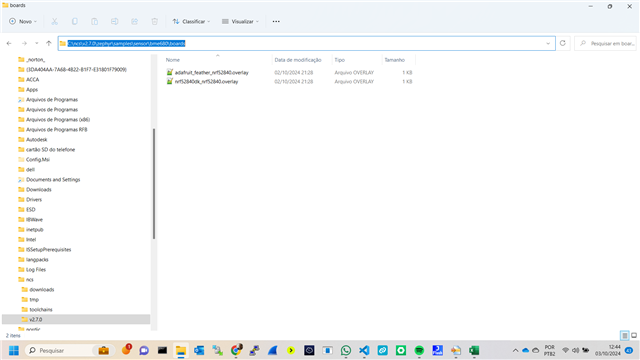This screenshot has width=640, height=360.
Task: Open the Novo (new item) menu
Action: pyautogui.click(x=23, y=21)
